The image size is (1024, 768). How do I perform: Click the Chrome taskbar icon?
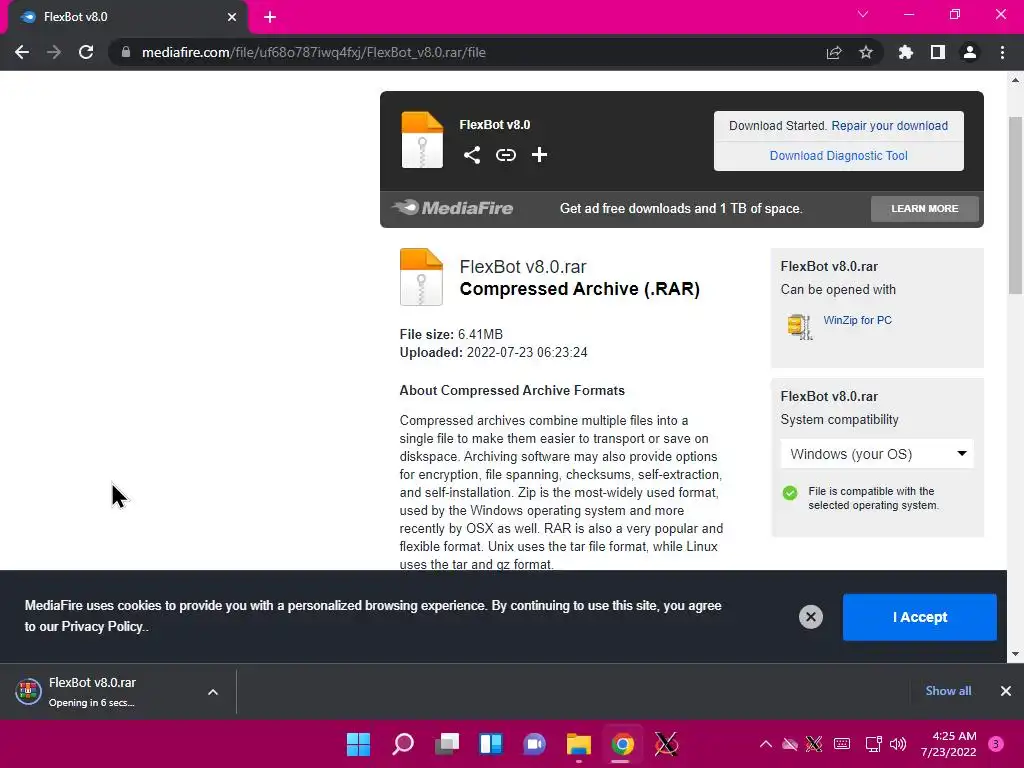[x=622, y=744]
